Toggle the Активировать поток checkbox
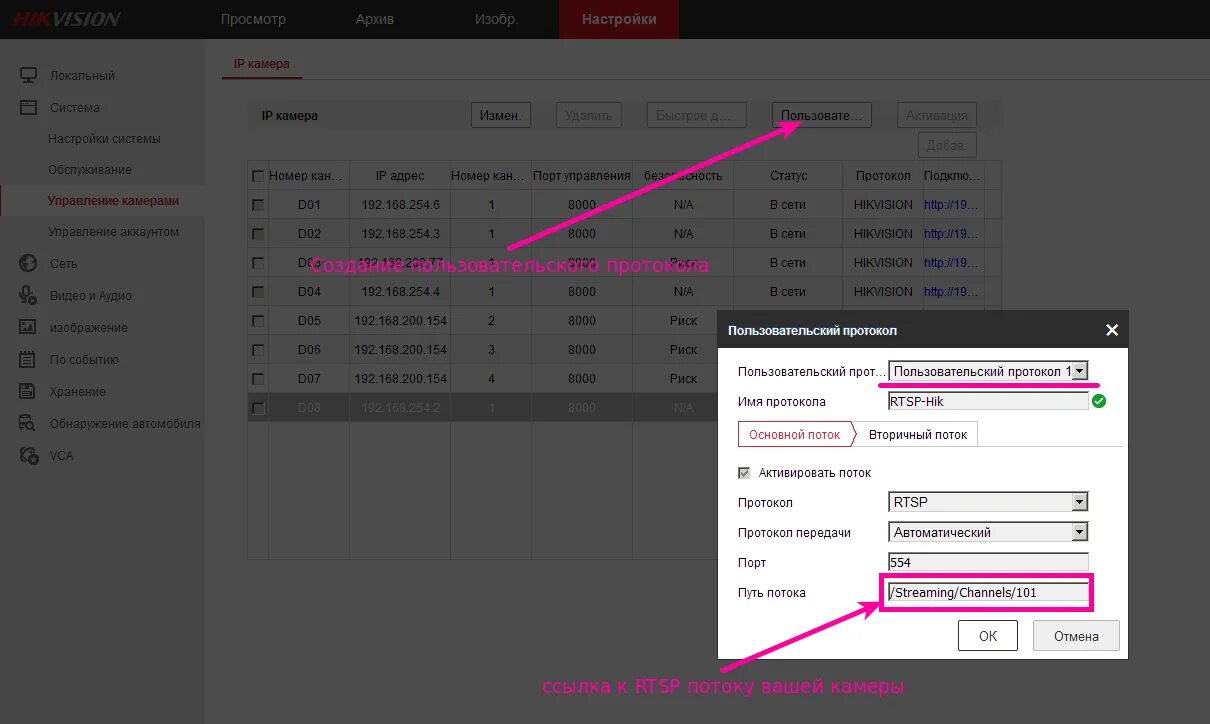 (x=744, y=473)
